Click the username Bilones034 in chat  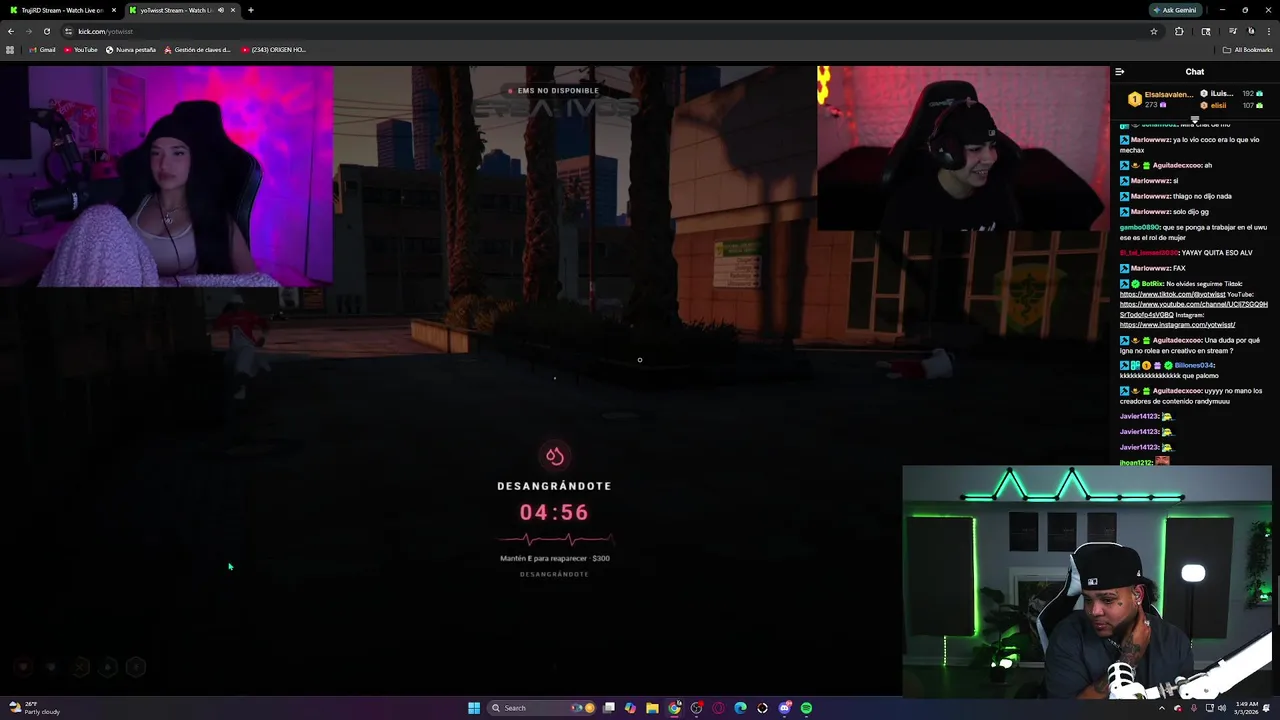coord(1195,365)
